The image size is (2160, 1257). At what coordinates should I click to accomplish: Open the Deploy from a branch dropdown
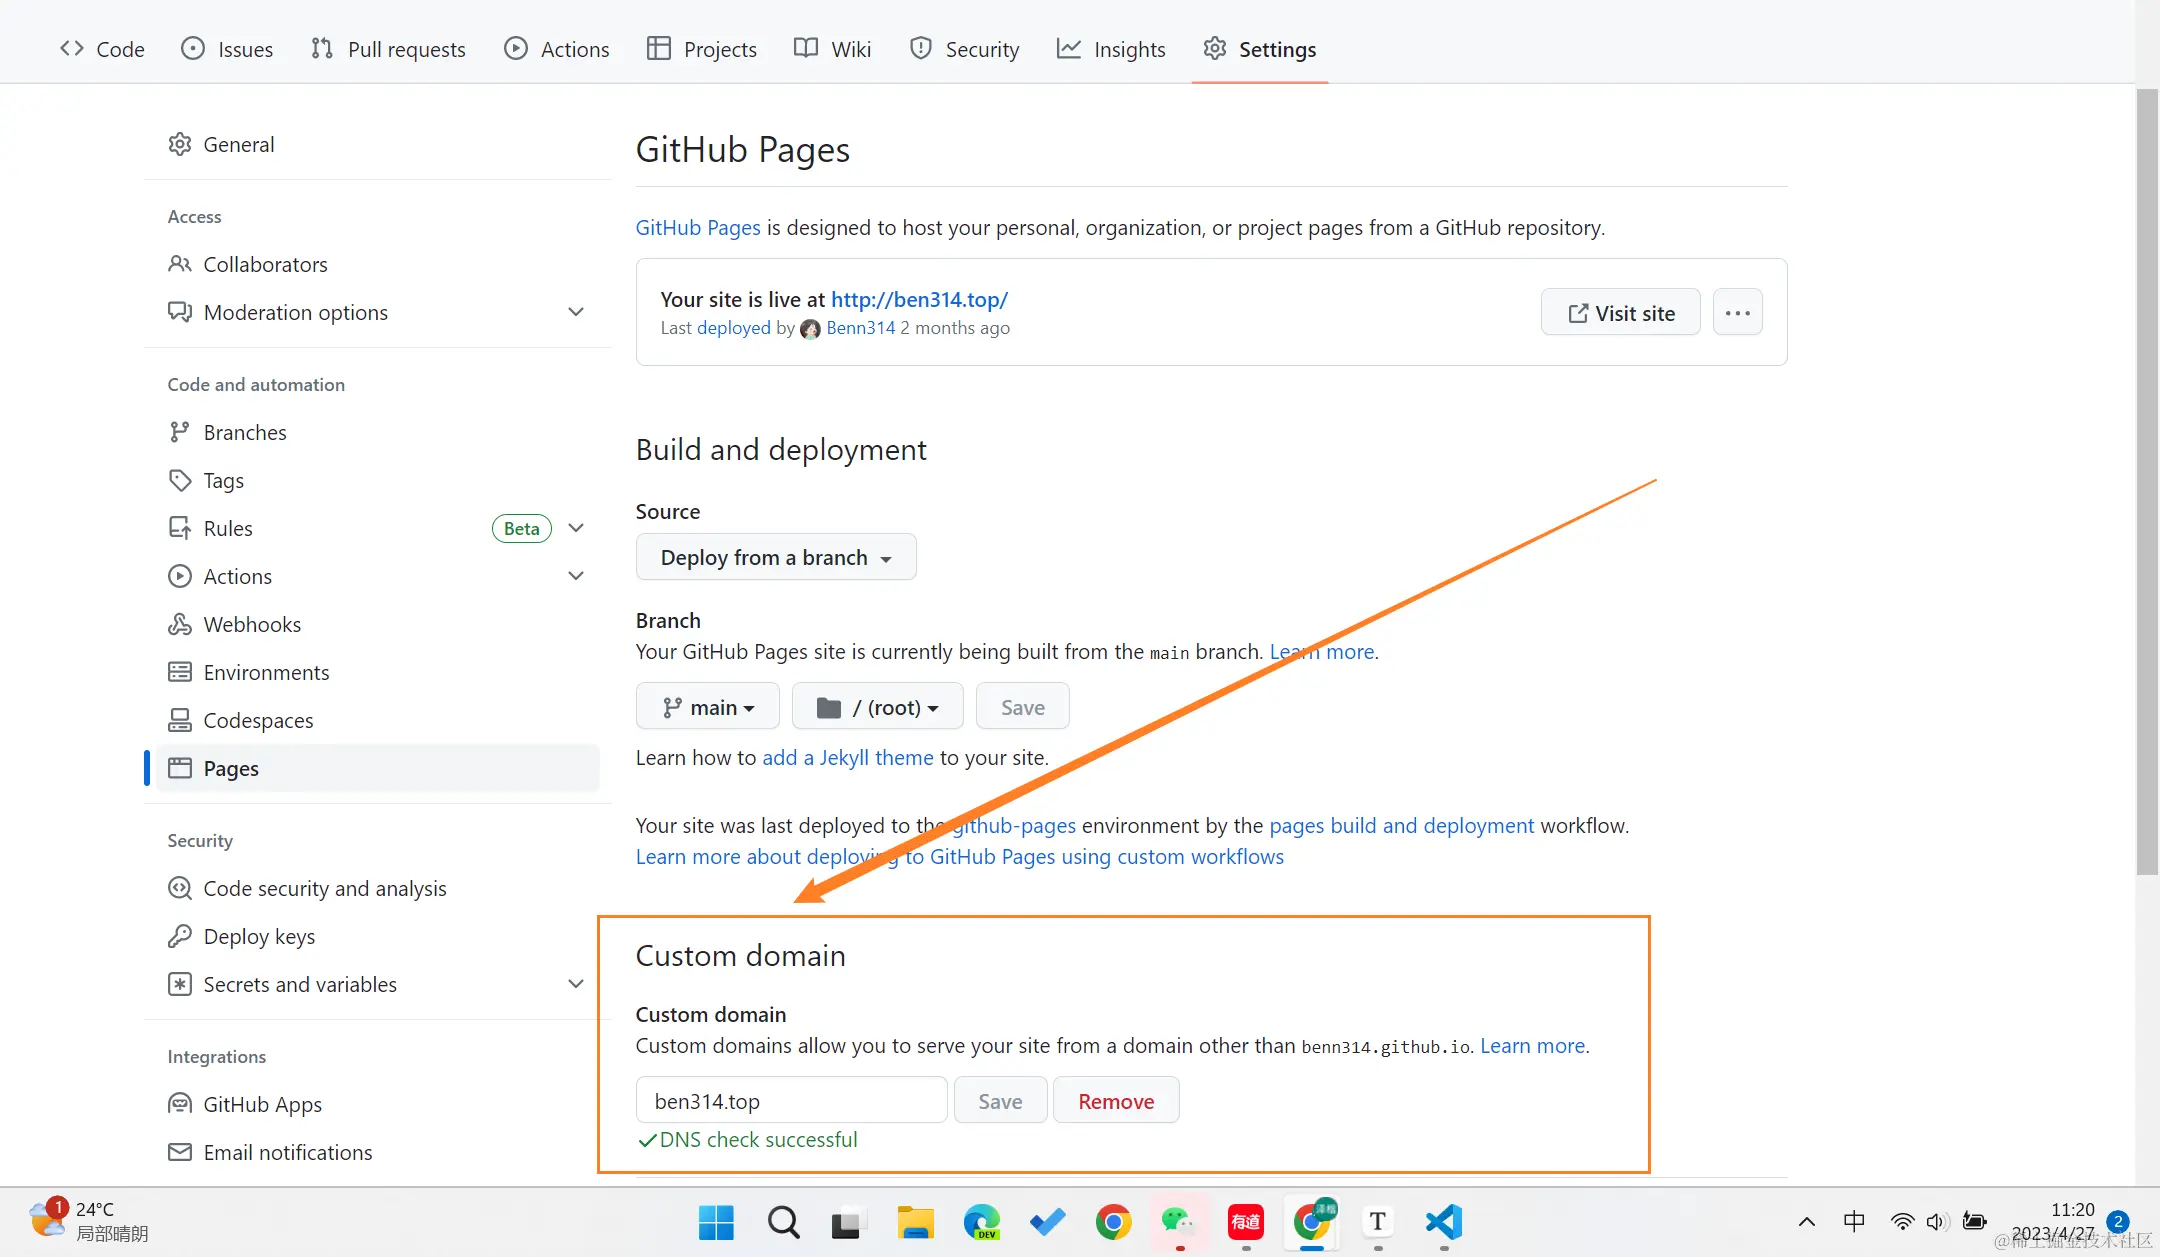point(775,557)
